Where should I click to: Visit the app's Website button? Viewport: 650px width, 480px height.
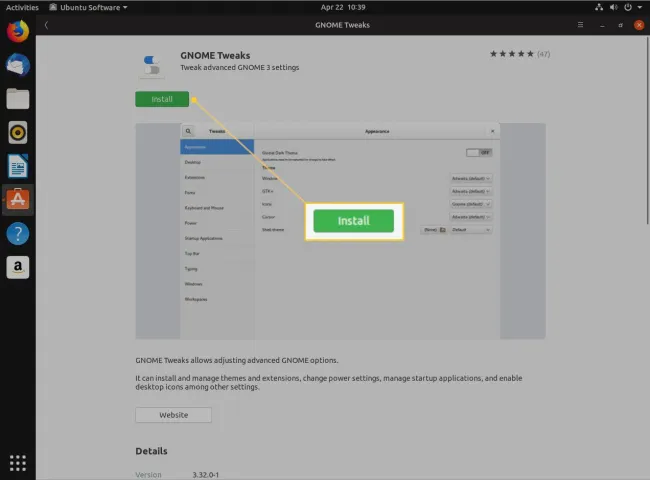pyautogui.click(x=173, y=415)
